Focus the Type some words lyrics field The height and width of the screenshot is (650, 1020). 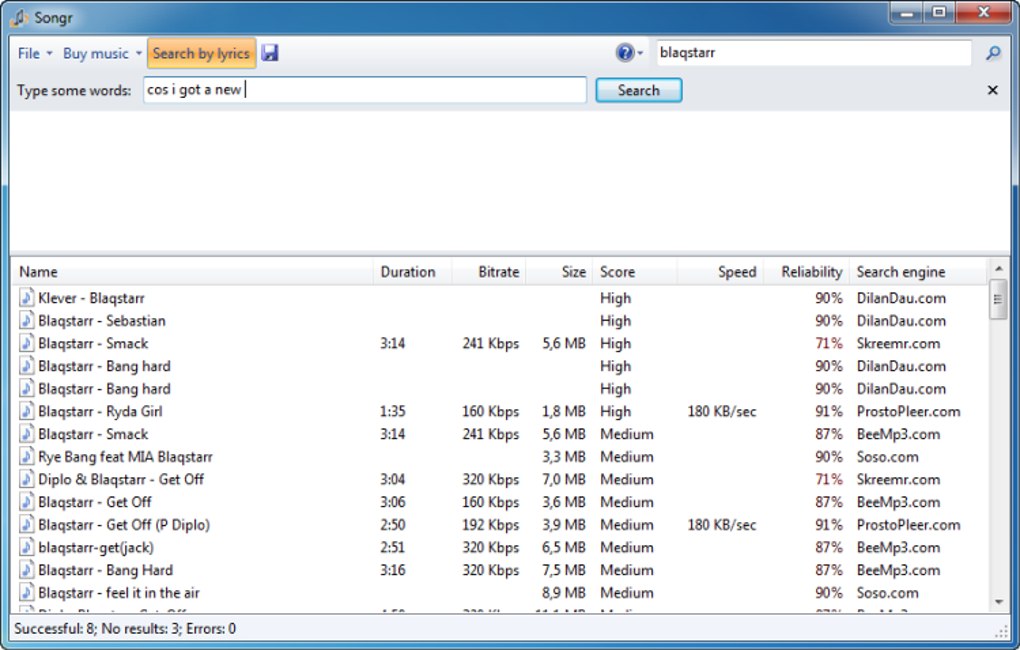(365, 90)
